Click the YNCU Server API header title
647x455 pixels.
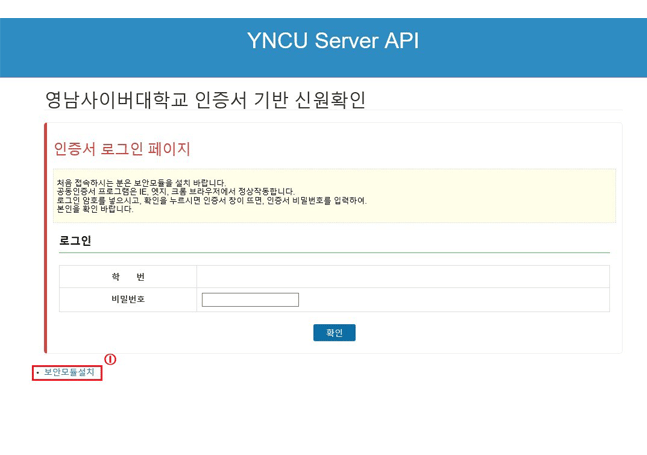(333, 41)
